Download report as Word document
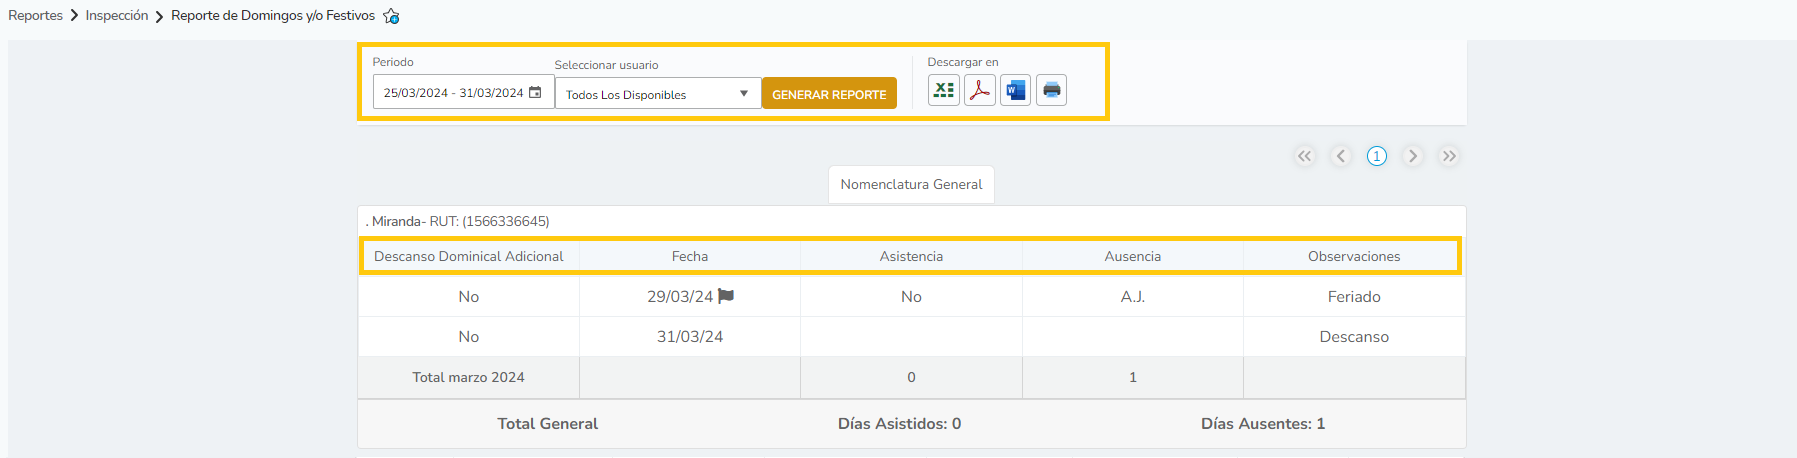The image size is (1797, 458). coord(1015,90)
